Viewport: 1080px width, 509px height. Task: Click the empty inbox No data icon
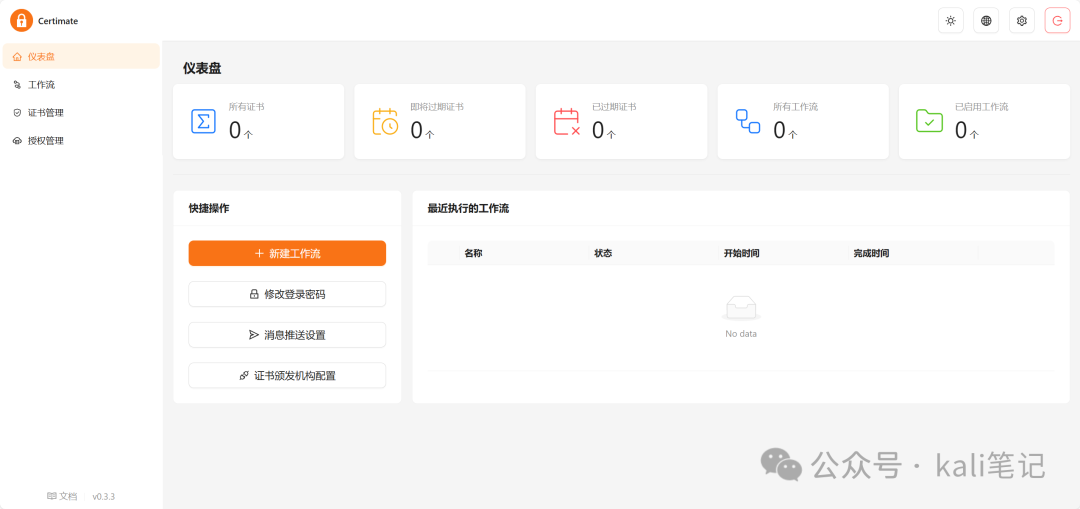pos(741,307)
